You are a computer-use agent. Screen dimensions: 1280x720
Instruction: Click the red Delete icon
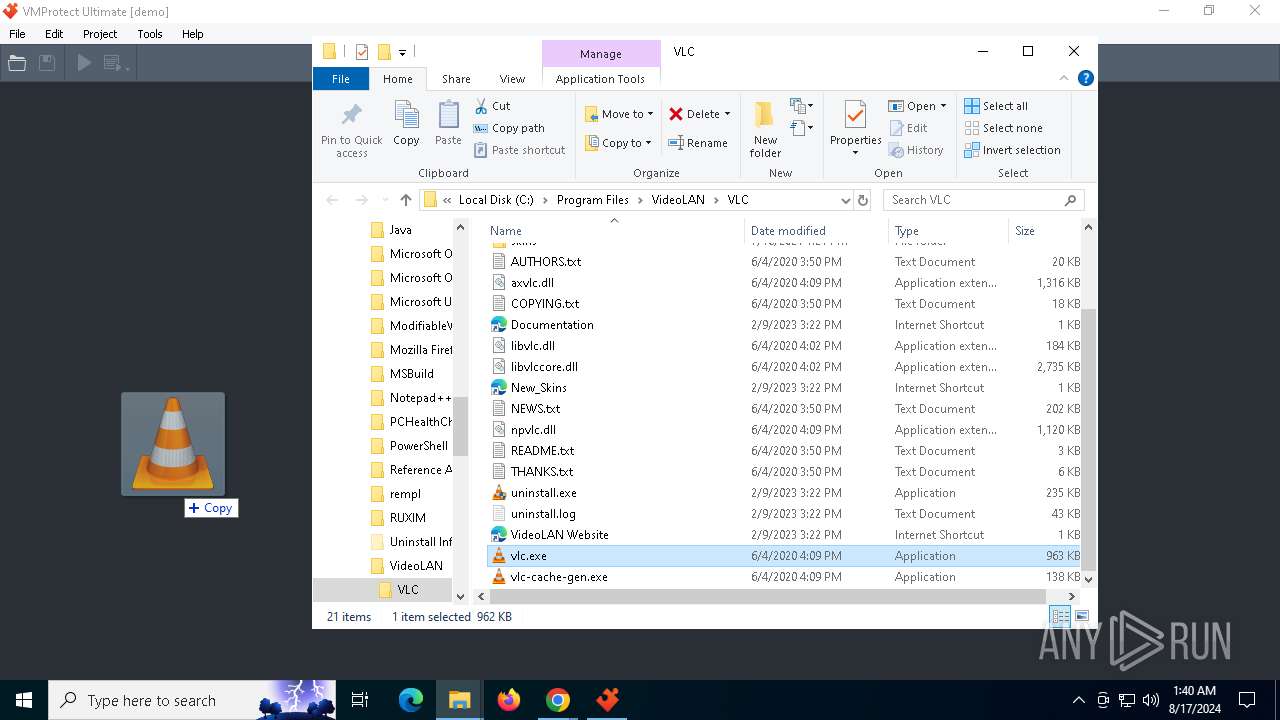tap(676, 114)
